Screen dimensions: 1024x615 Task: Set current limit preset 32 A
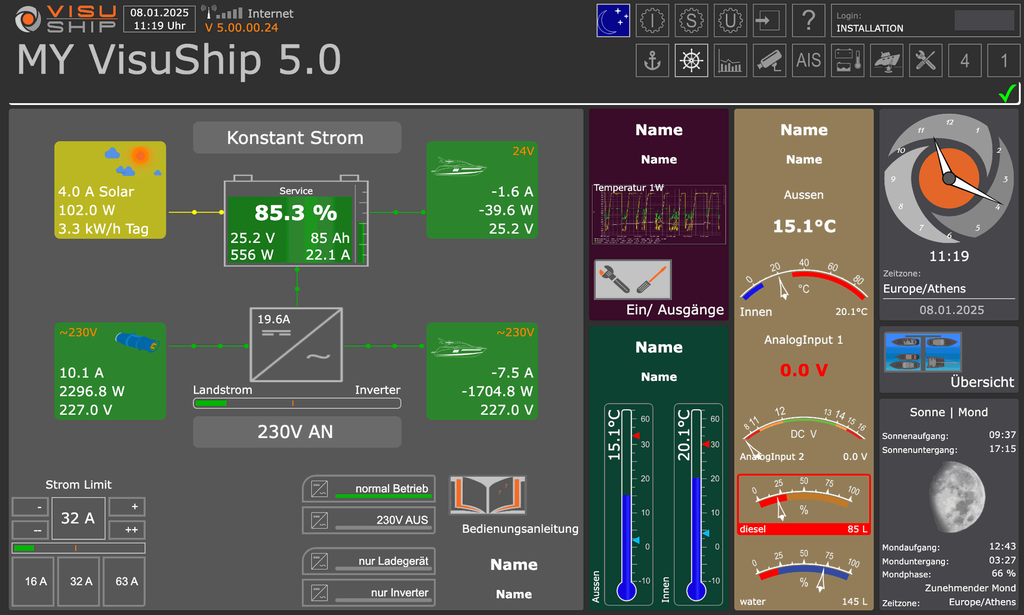click(x=80, y=581)
